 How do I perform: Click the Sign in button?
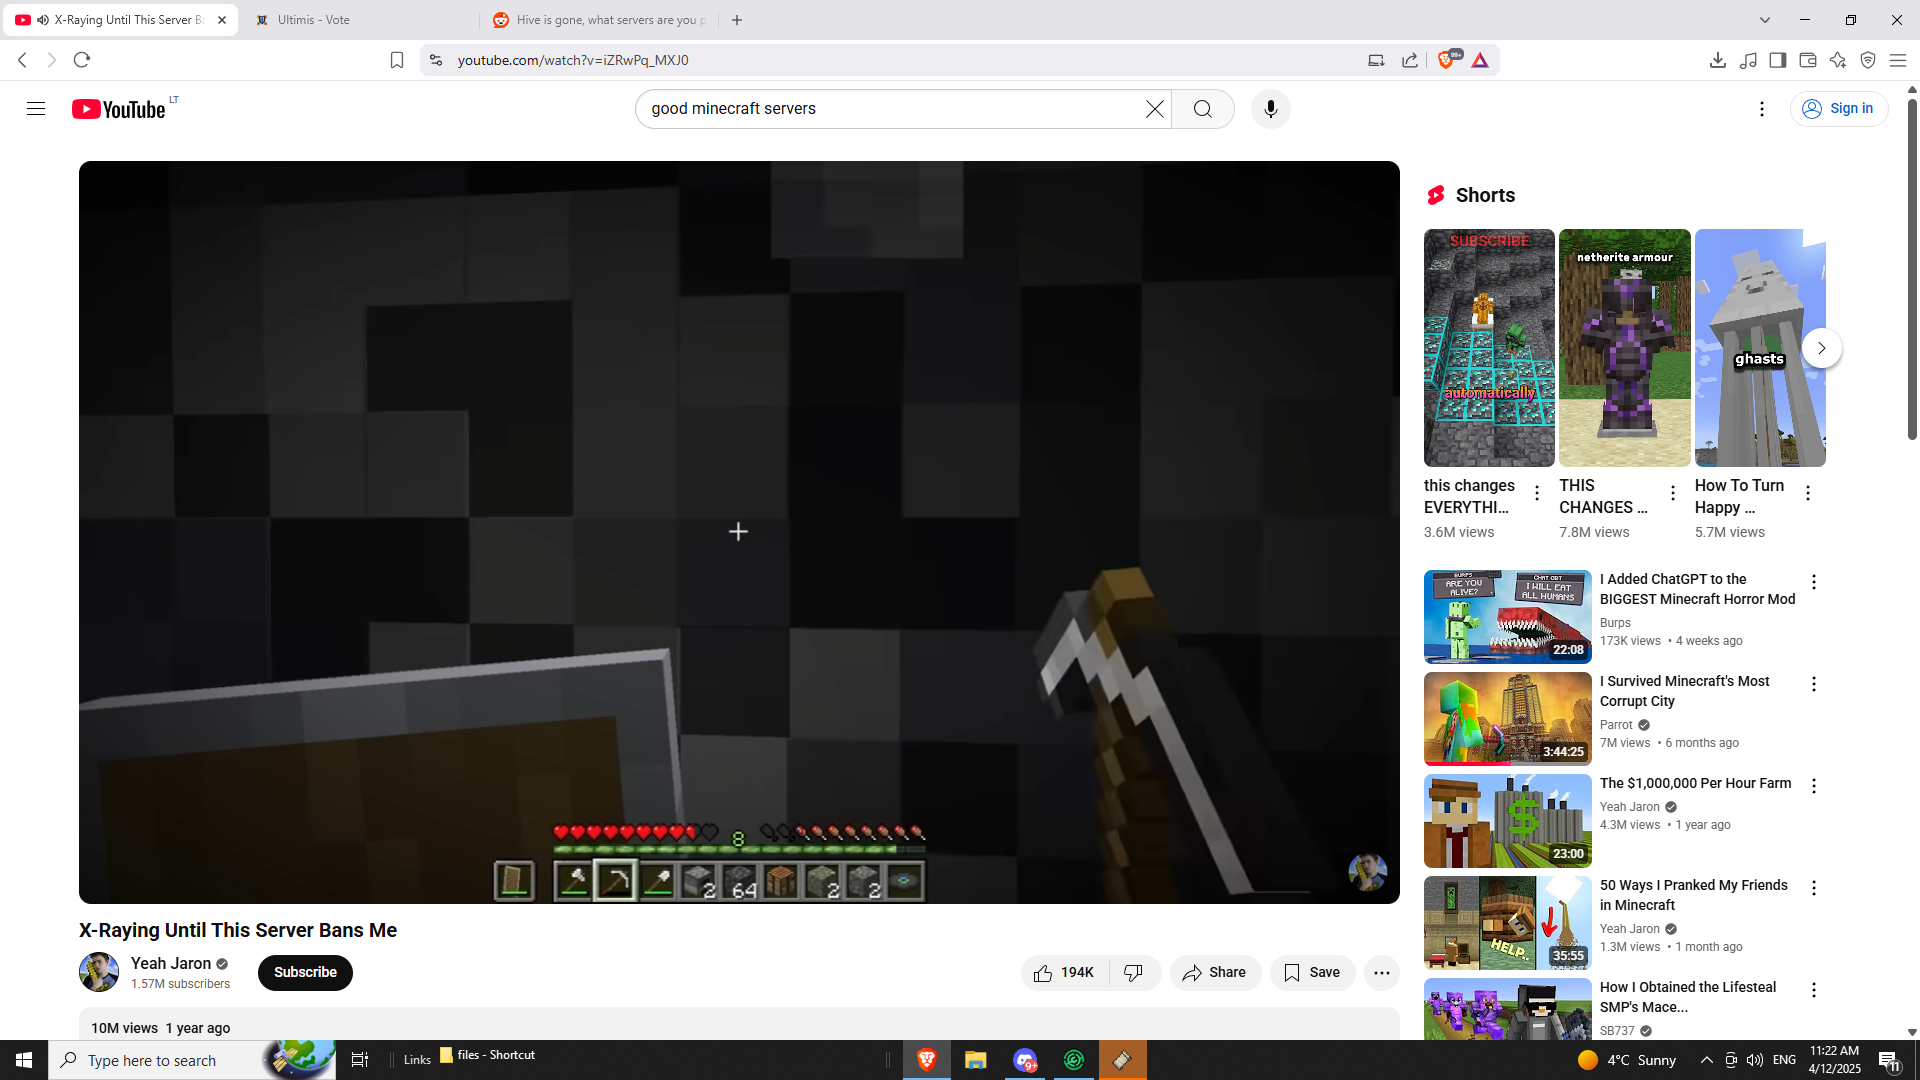pyautogui.click(x=1838, y=109)
